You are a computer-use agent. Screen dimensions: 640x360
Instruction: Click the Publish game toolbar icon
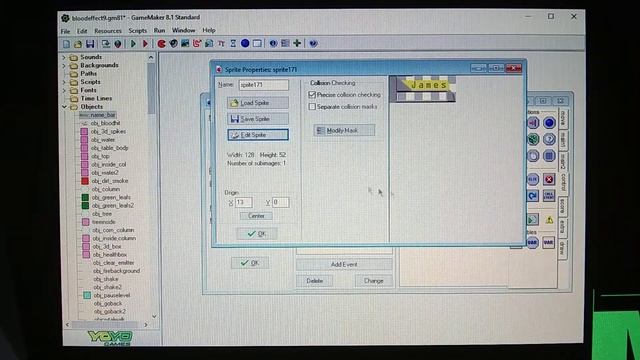(118, 44)
